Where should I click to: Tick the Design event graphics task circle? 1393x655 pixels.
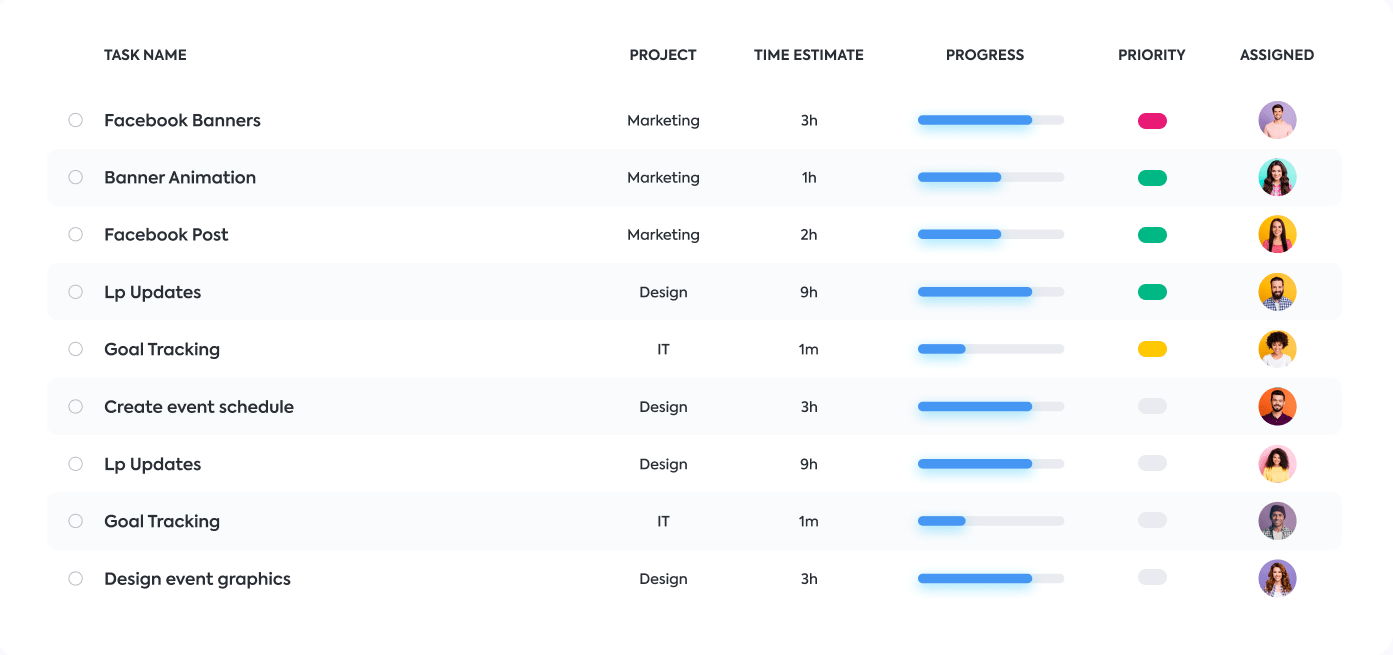[x=75, y=579]
